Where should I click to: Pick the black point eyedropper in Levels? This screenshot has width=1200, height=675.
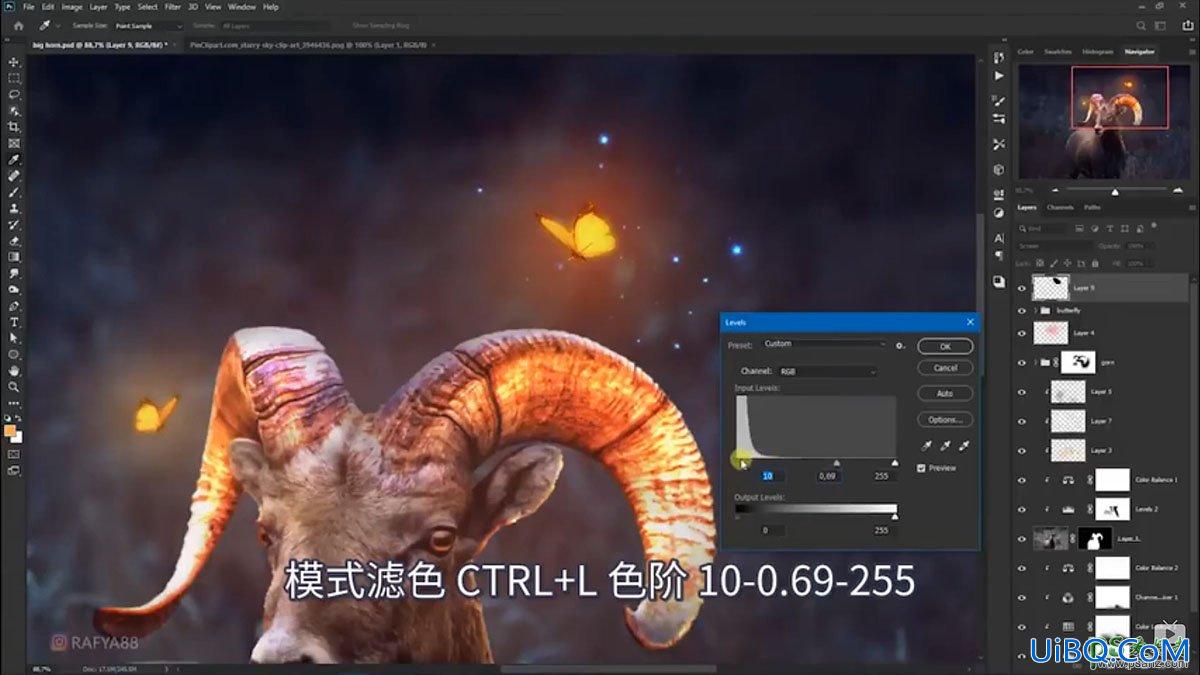click(x=925, y=446)
